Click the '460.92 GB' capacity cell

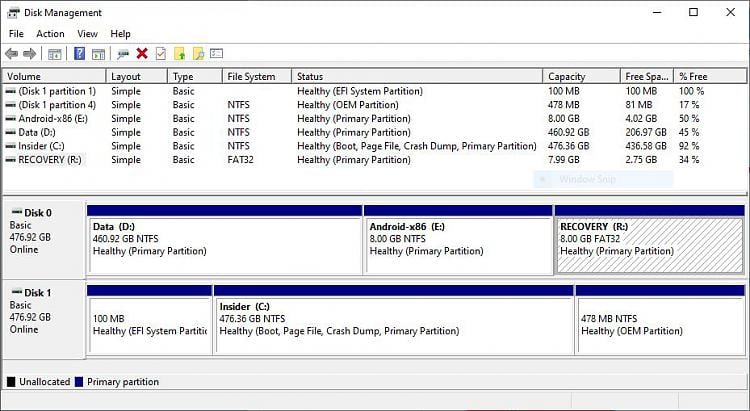pyautogui.click(x=569, y=133)
